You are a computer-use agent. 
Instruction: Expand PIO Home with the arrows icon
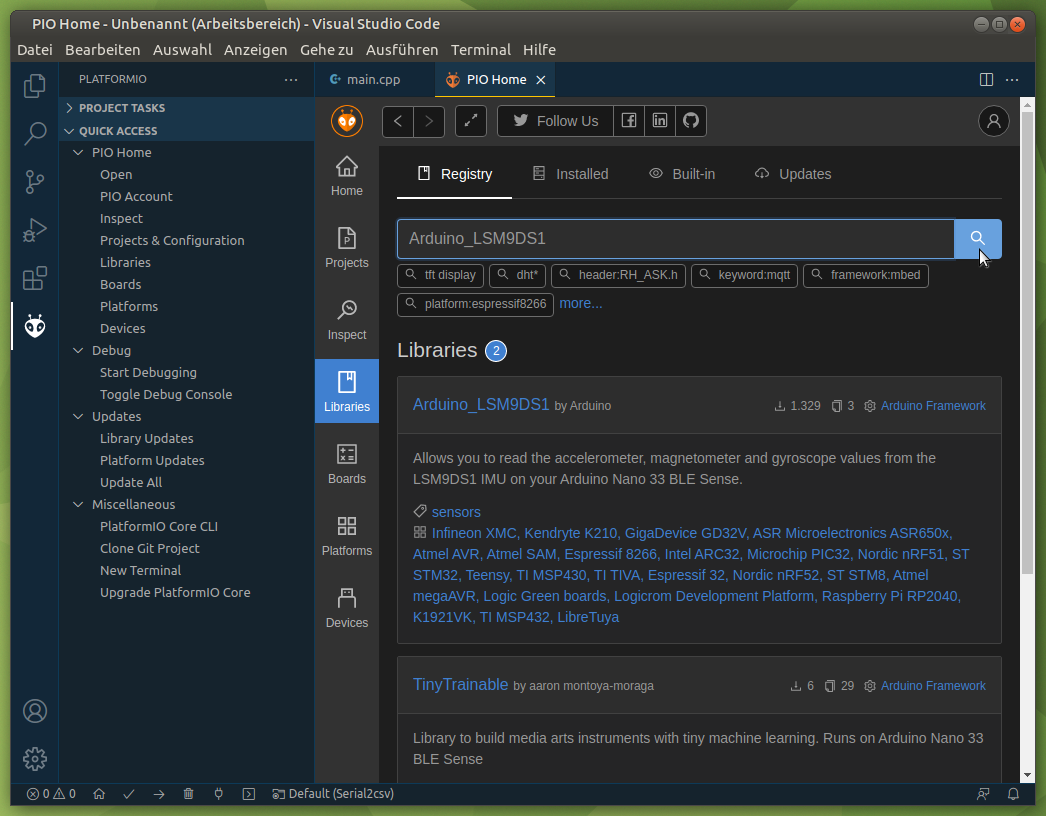pos(471,121)
